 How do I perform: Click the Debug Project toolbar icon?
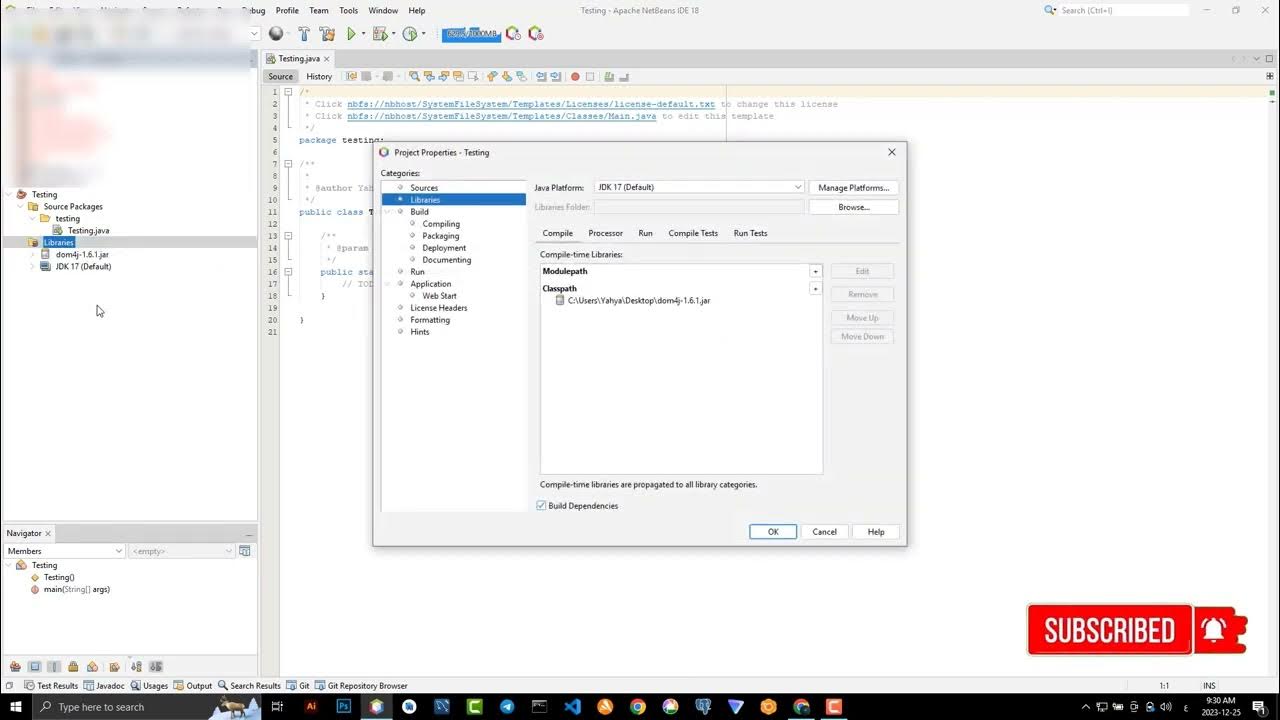click(379, 34)
